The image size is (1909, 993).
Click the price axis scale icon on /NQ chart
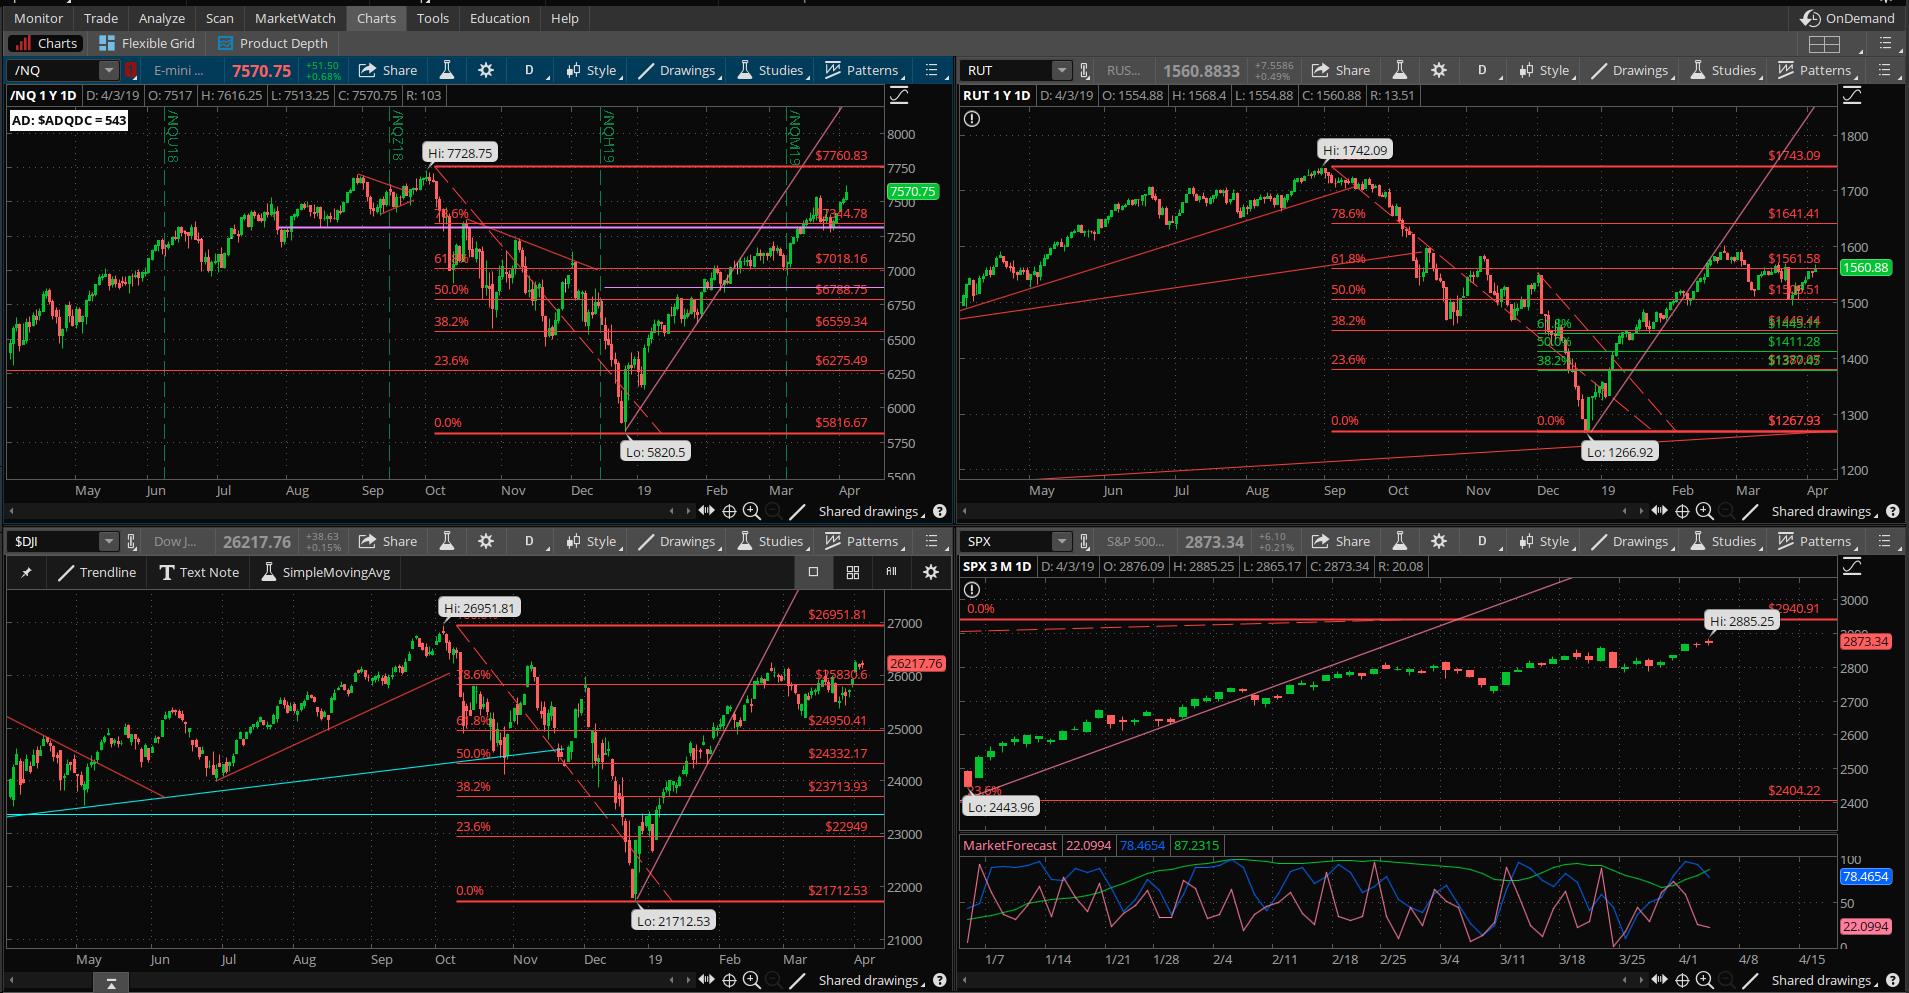pos(899,96)
